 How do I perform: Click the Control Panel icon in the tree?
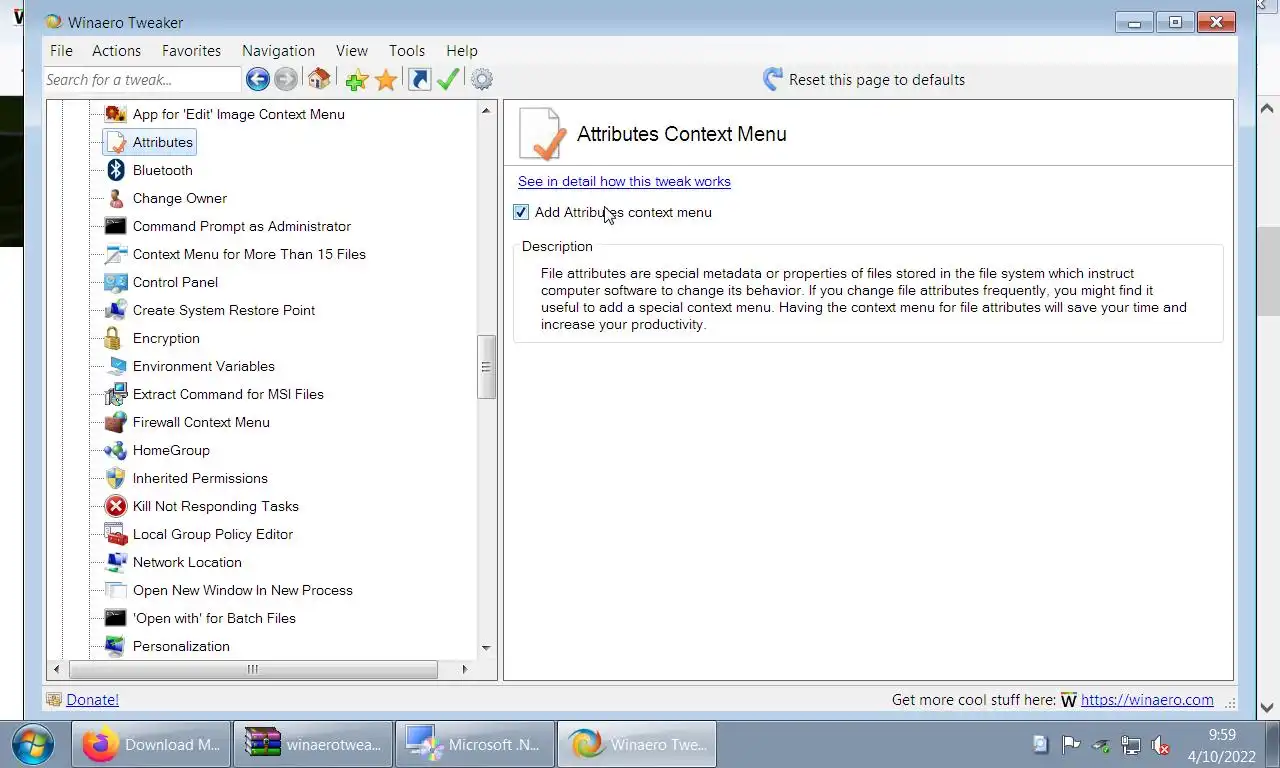coord(116,282)
